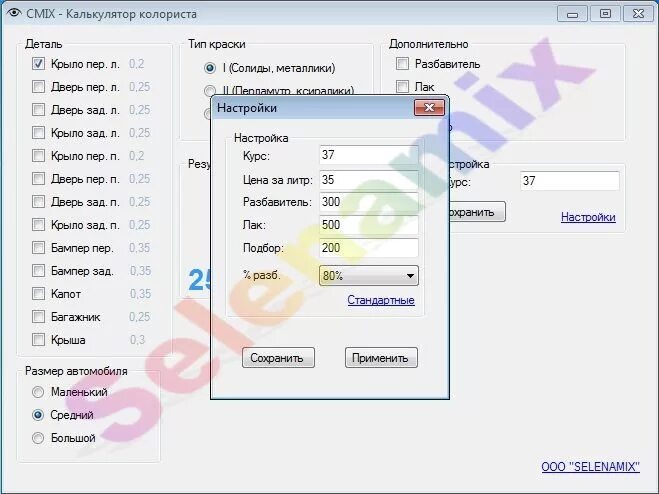Check the Дверь зад. л. checkbox
The image size is (659, 494).
pos(38,110)
